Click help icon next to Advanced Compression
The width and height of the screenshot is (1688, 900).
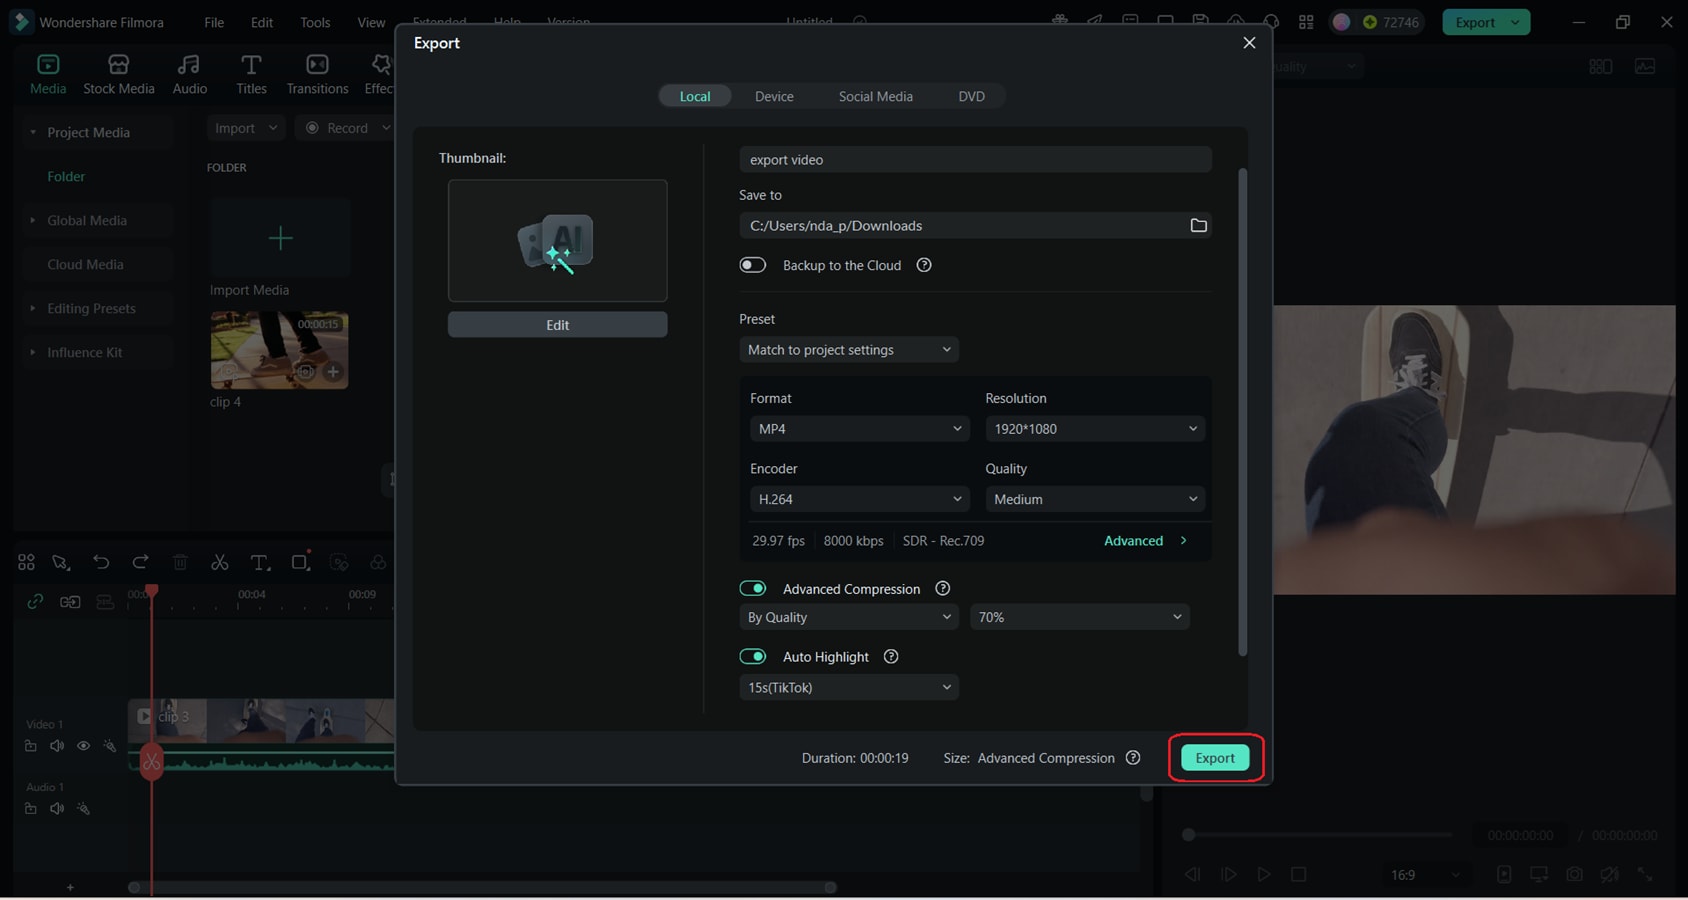tap(942, 588)
